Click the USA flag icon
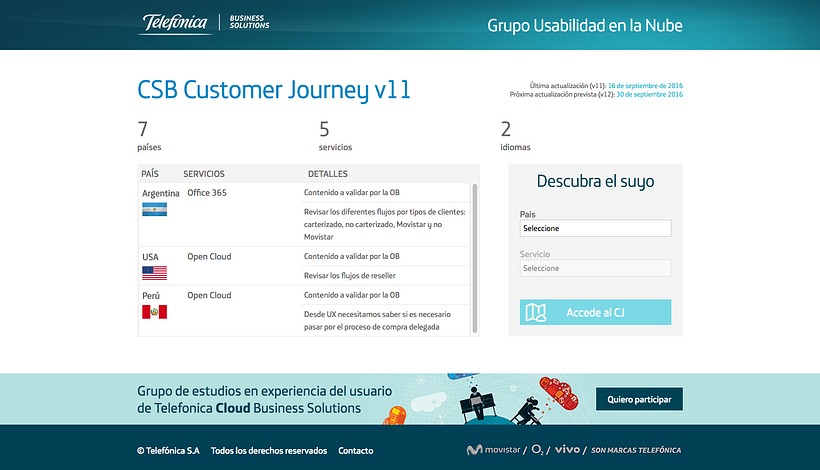Image resolution: width=820 pixels, height=470 pixels. pyautogui.click(x=154, y=273)
